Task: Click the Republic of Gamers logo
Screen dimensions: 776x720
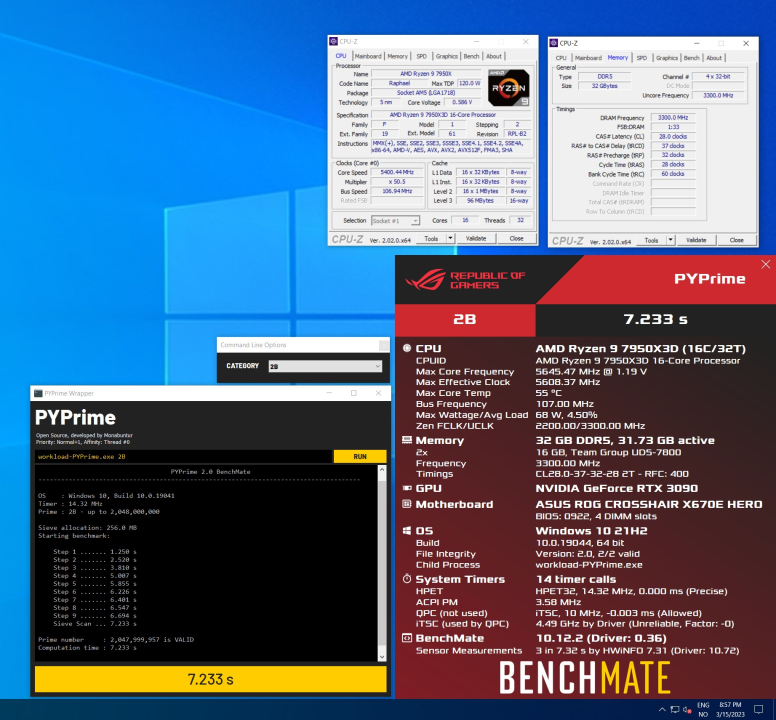Action: (x=465, y=280)
